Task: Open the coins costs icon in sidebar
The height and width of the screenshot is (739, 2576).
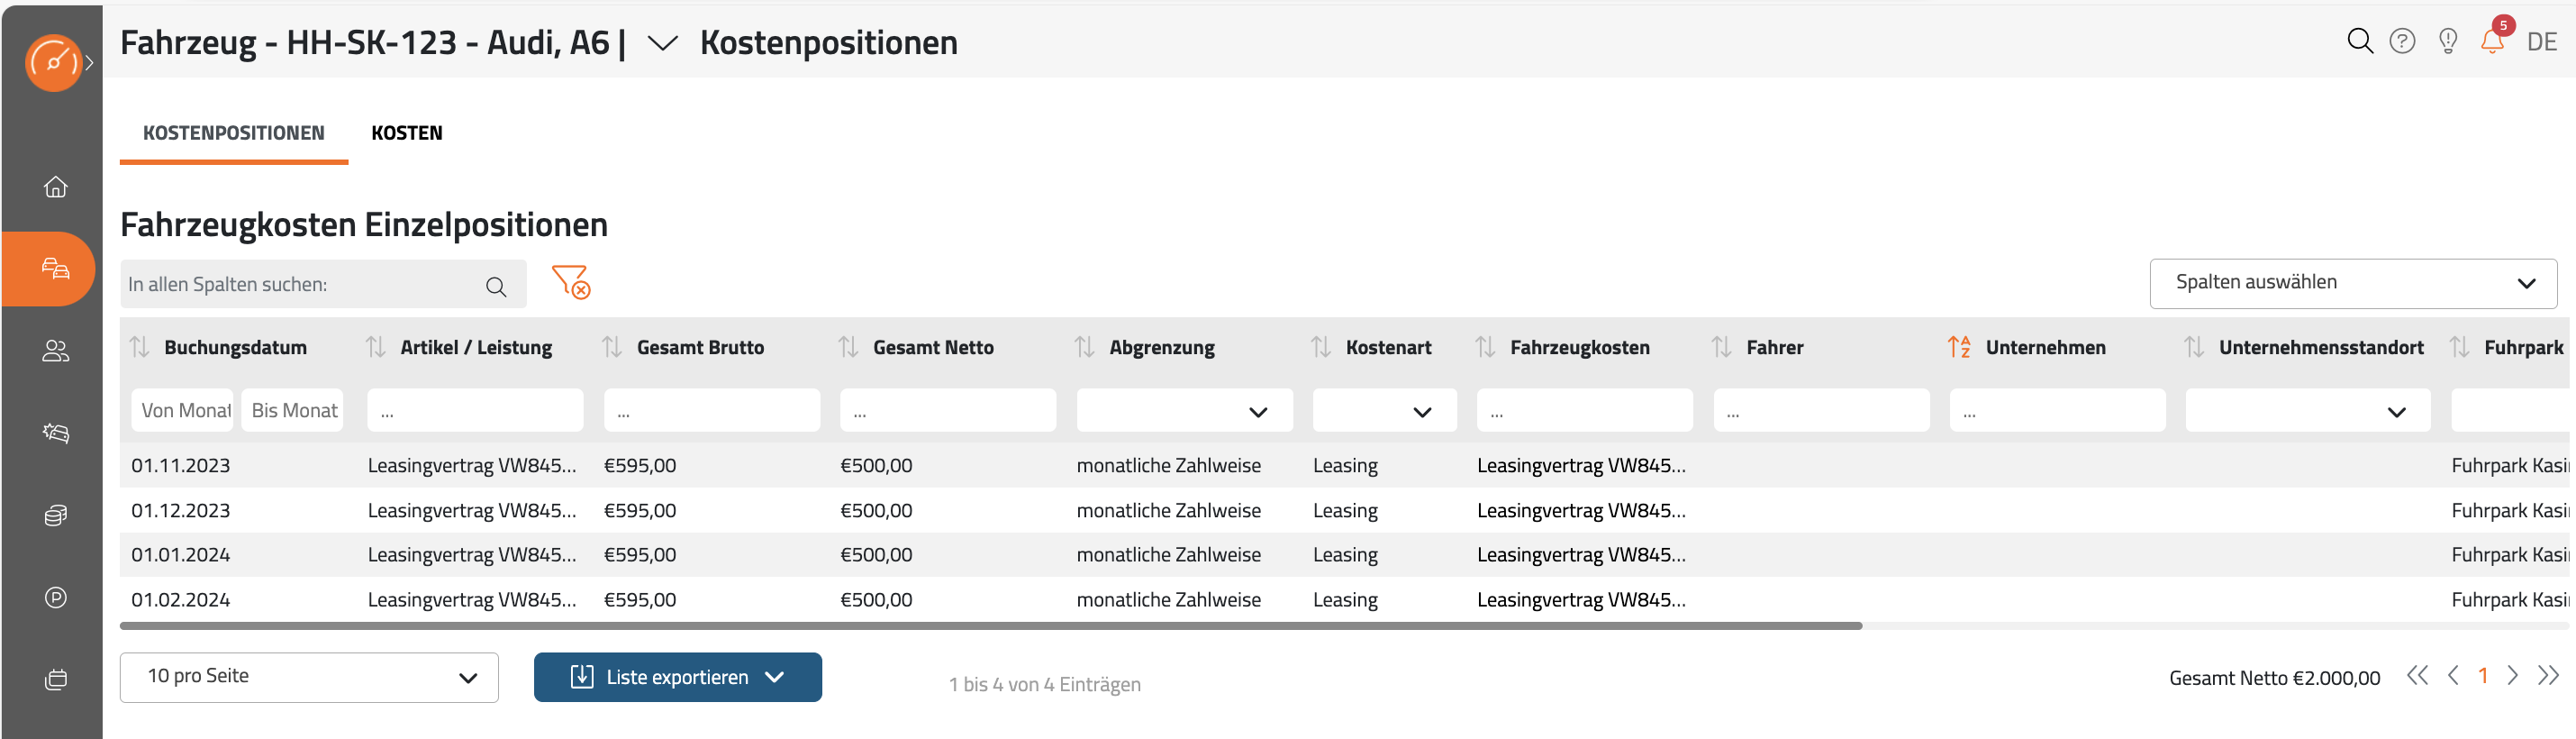Action: [56, 515]
